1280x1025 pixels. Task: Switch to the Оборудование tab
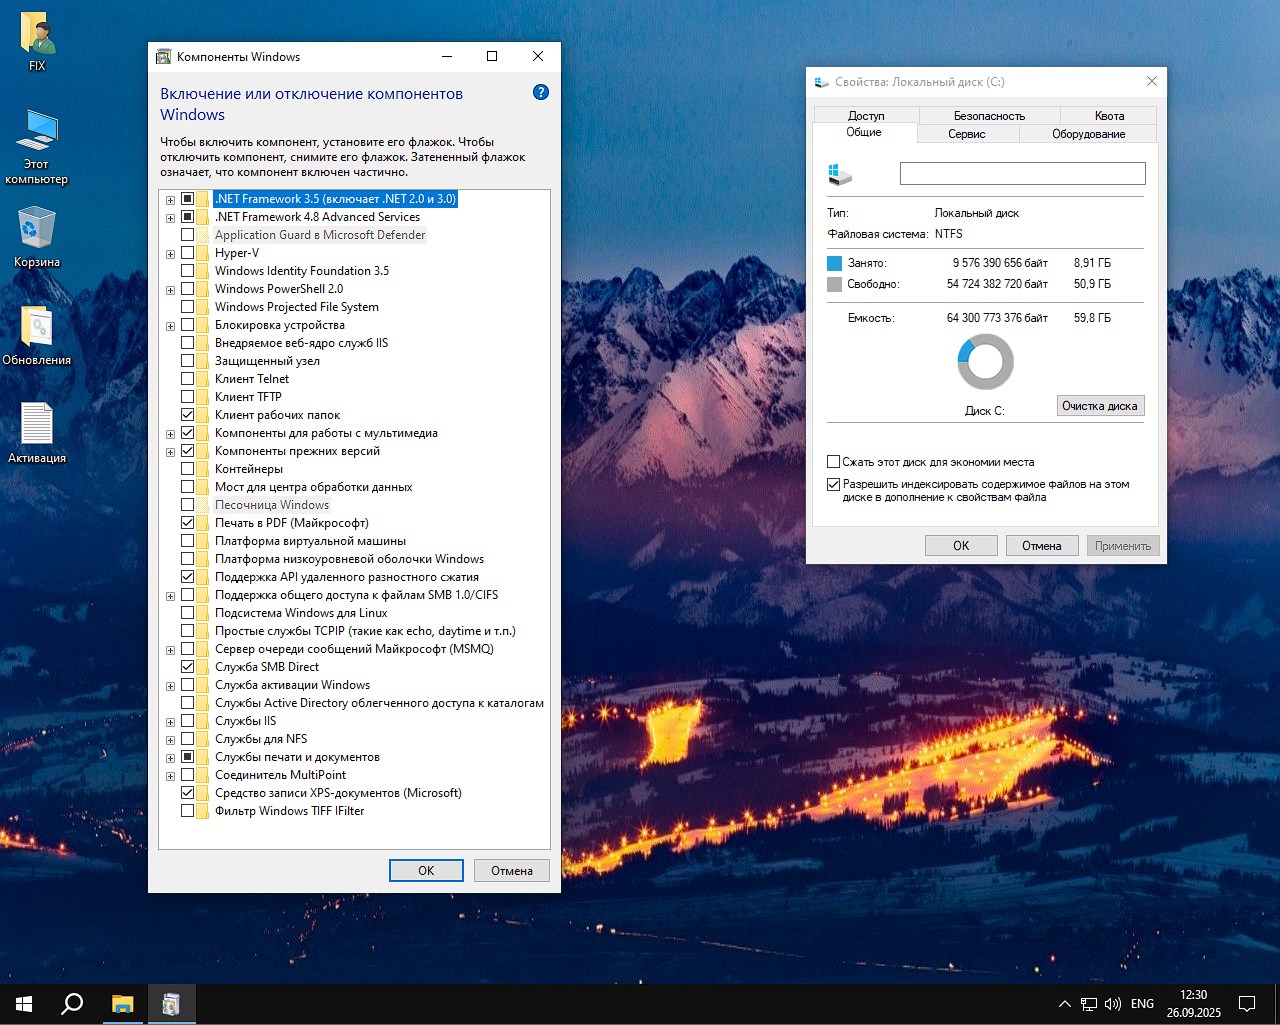click(1088, 134)
